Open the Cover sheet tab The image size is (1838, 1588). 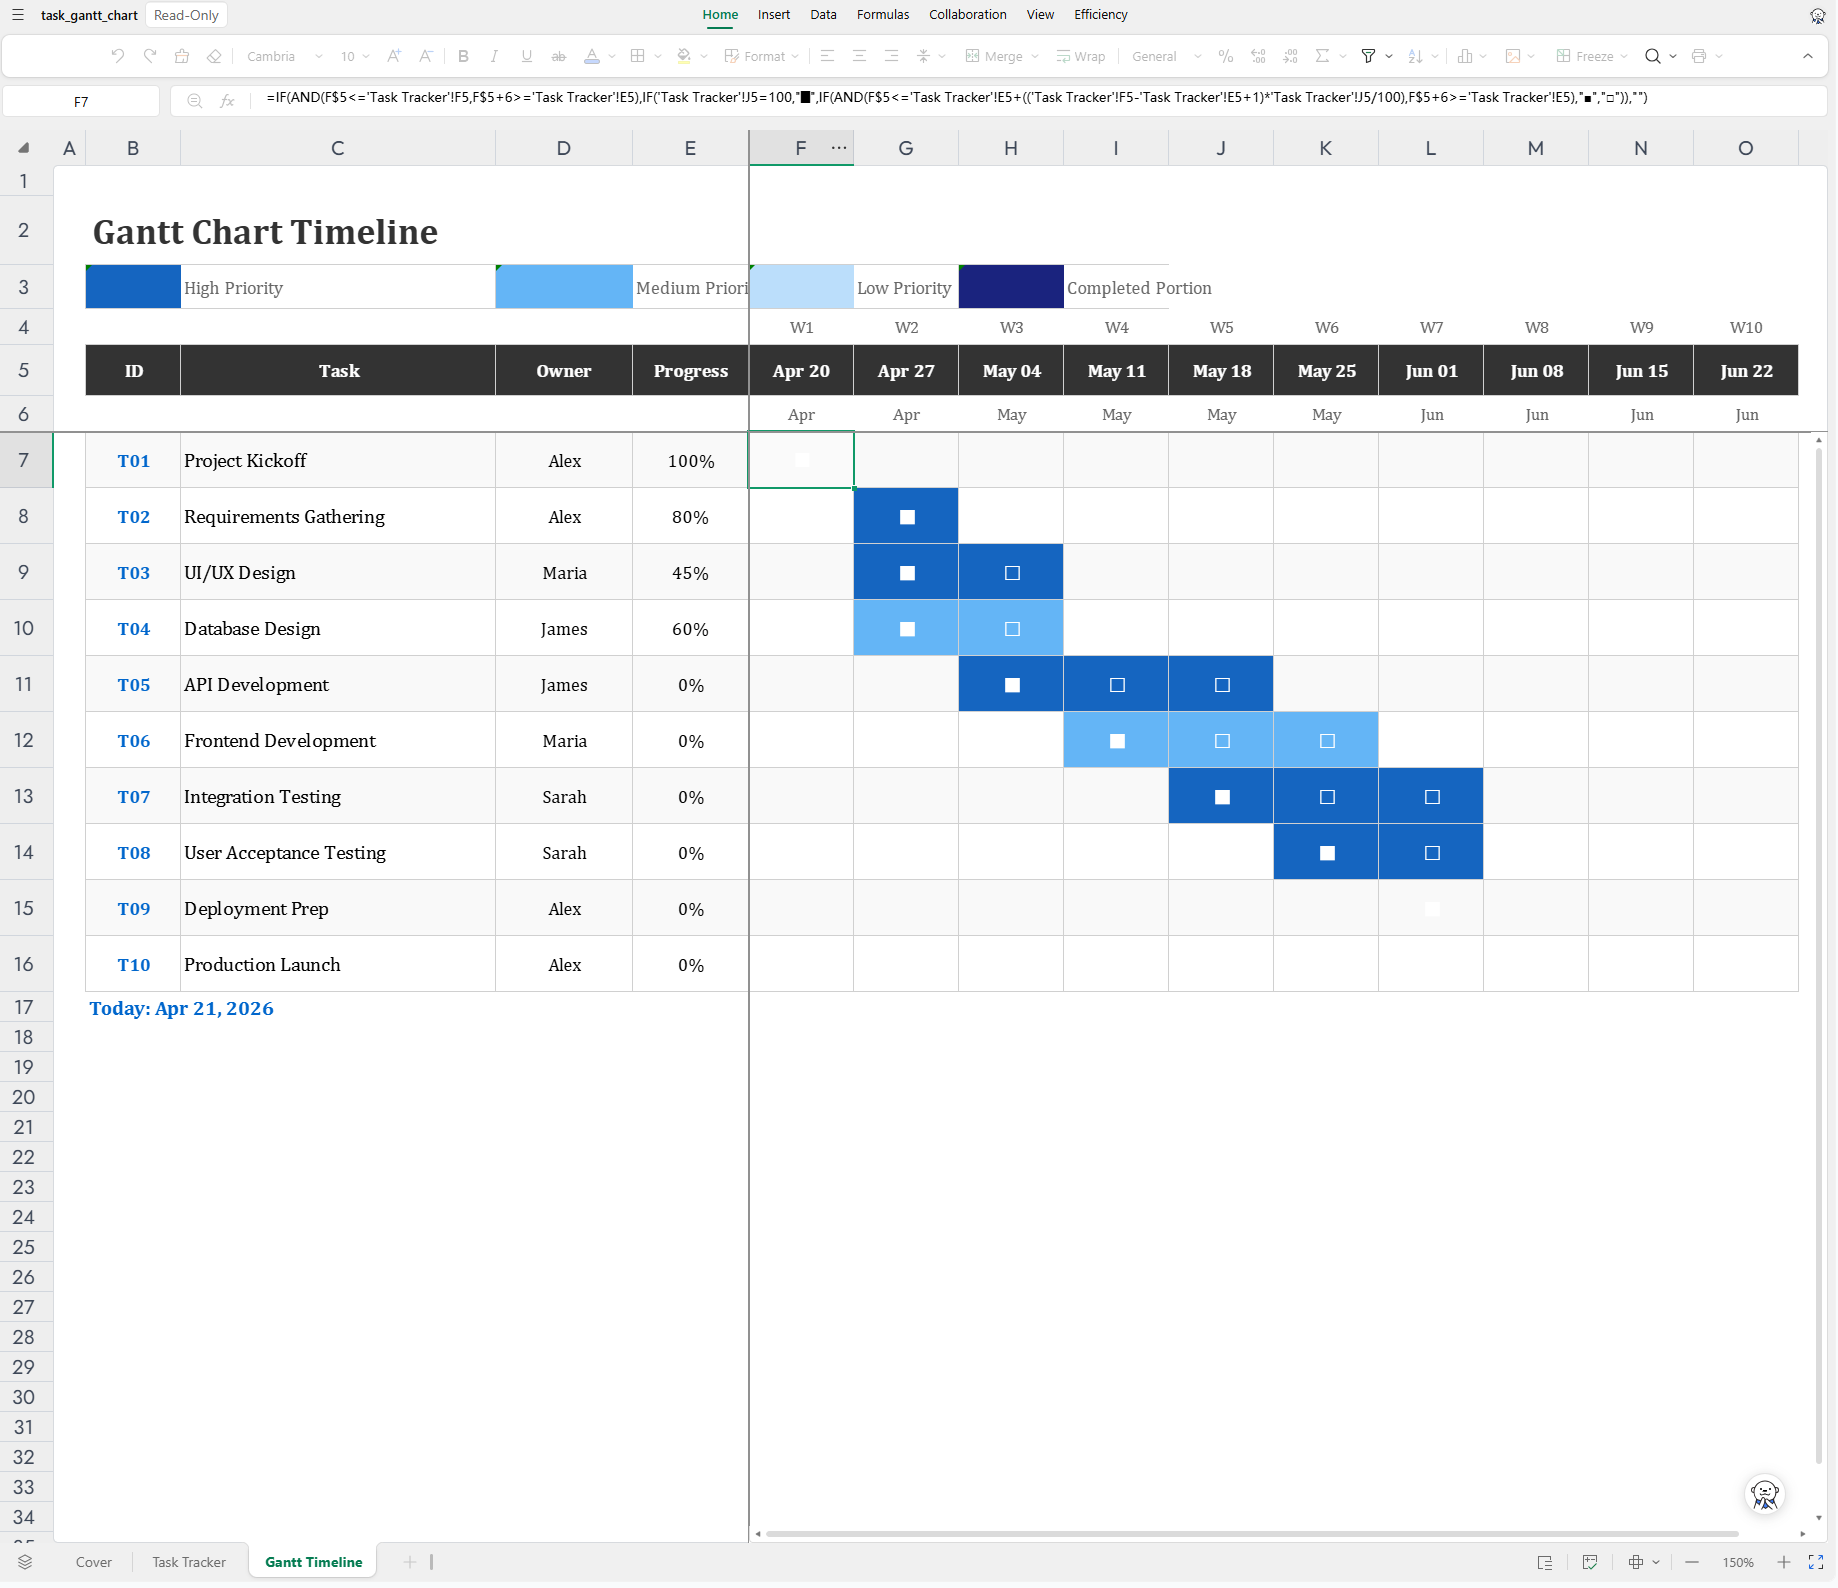[x=94, y=1562]
